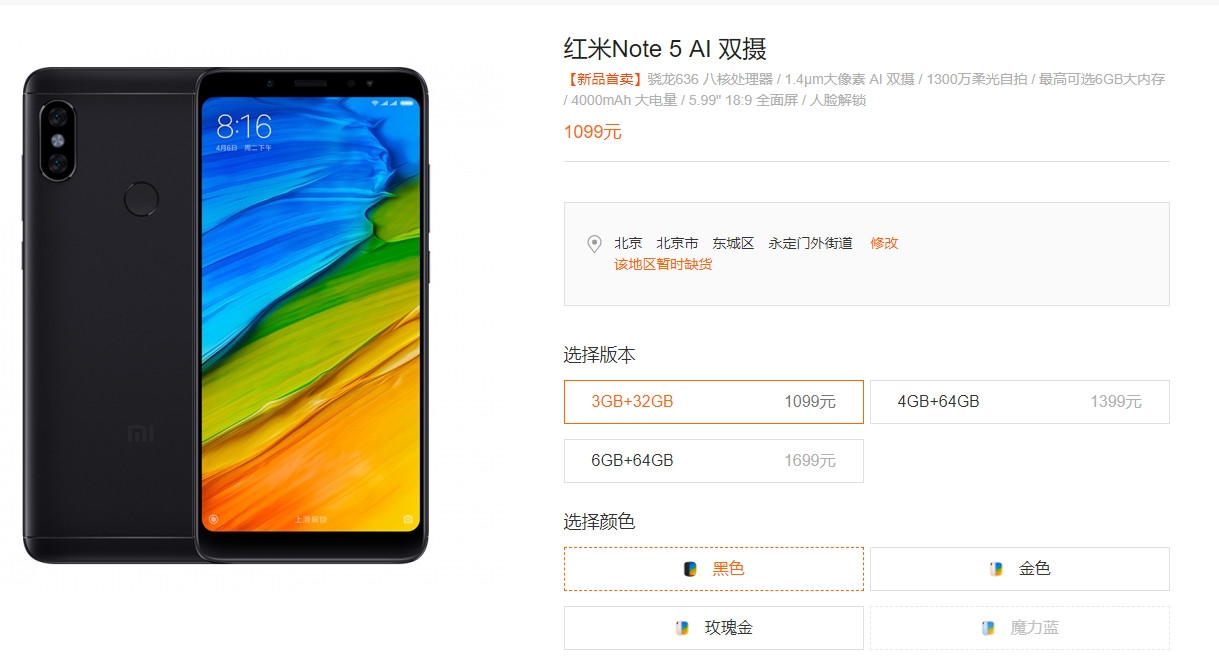Choose the 4GB+64GB version
This screenshot has height=662, width=1219.
pyautogui.click(x=1020, y=402)
